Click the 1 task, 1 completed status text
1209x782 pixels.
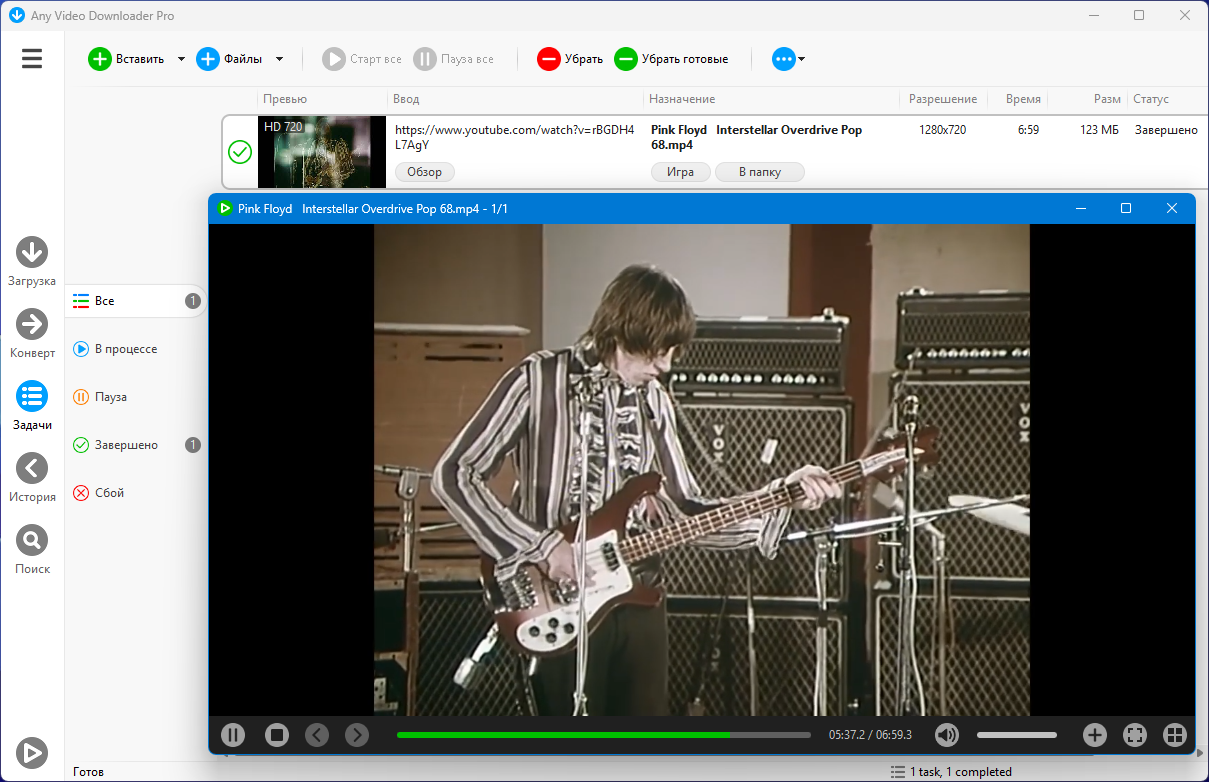pyautogui.click(x=961, y=772)
